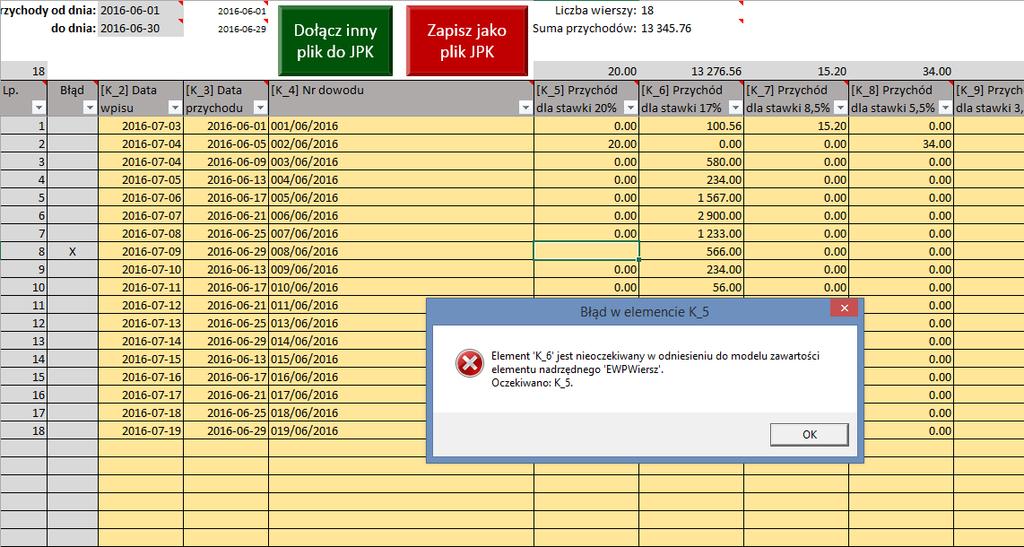
Task: Open the K_4 Nr dowodu filter dropdown
Action: (x=525, y=108)
